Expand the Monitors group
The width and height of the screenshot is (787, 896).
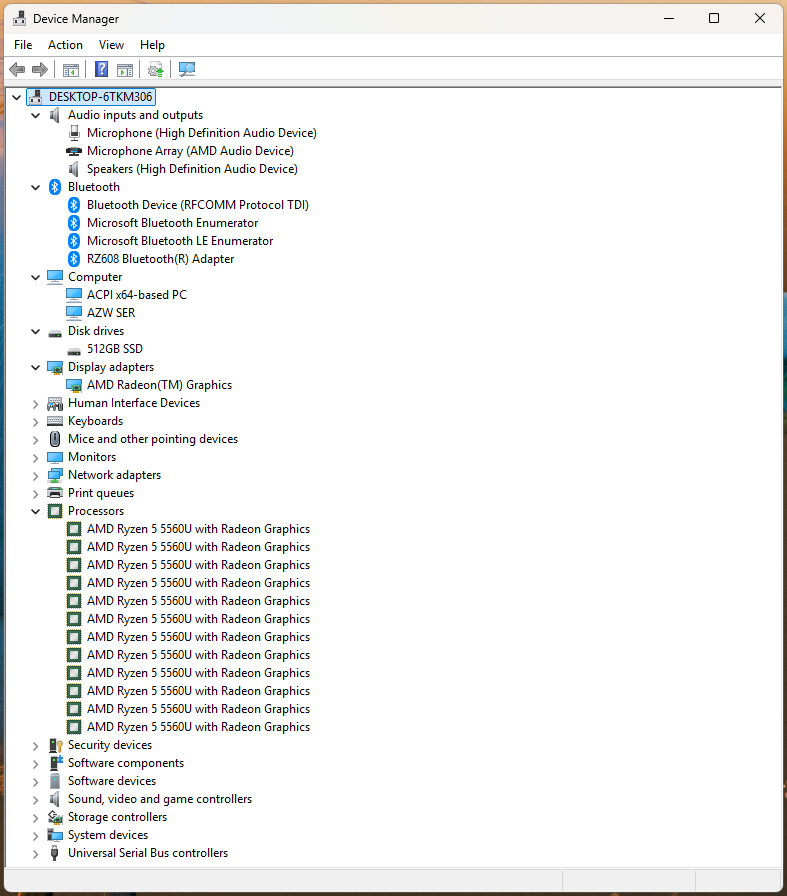click(x=35, y=458)
